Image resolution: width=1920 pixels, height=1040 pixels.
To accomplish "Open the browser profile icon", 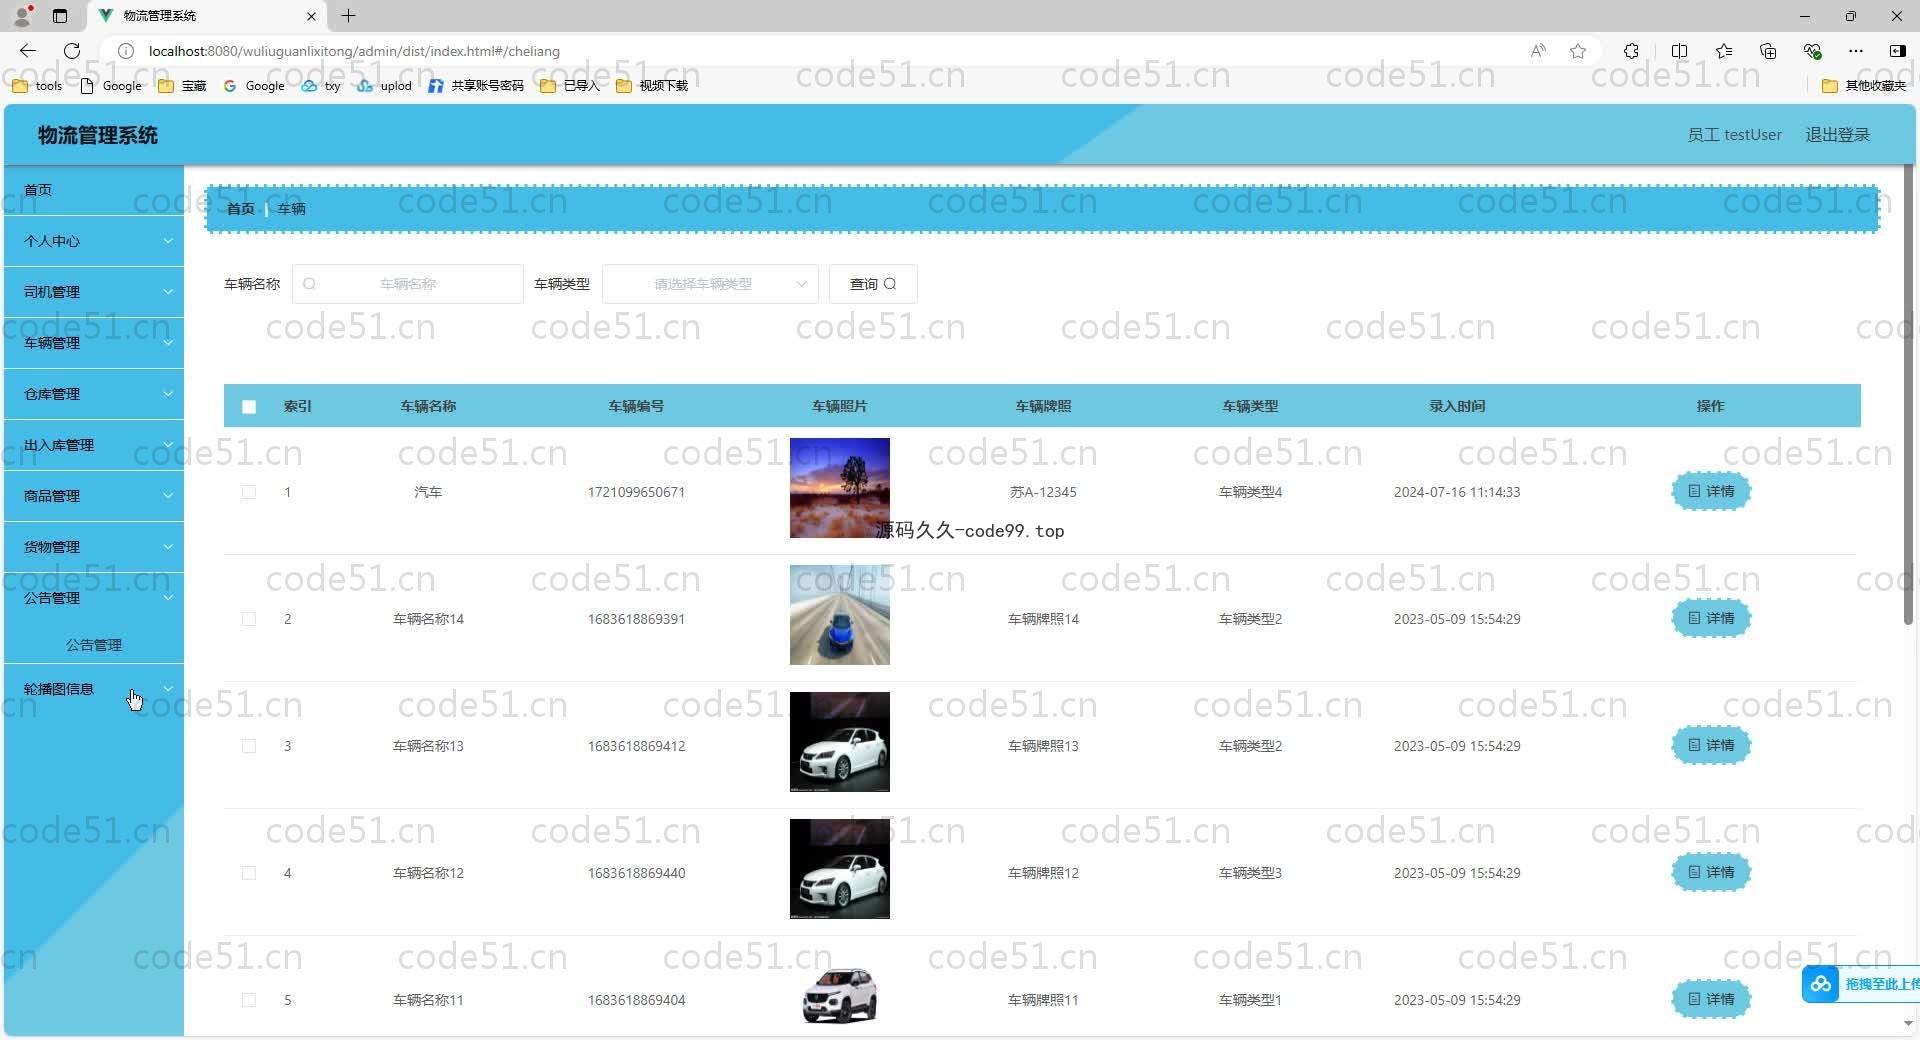I will click(x=22, y=16).
